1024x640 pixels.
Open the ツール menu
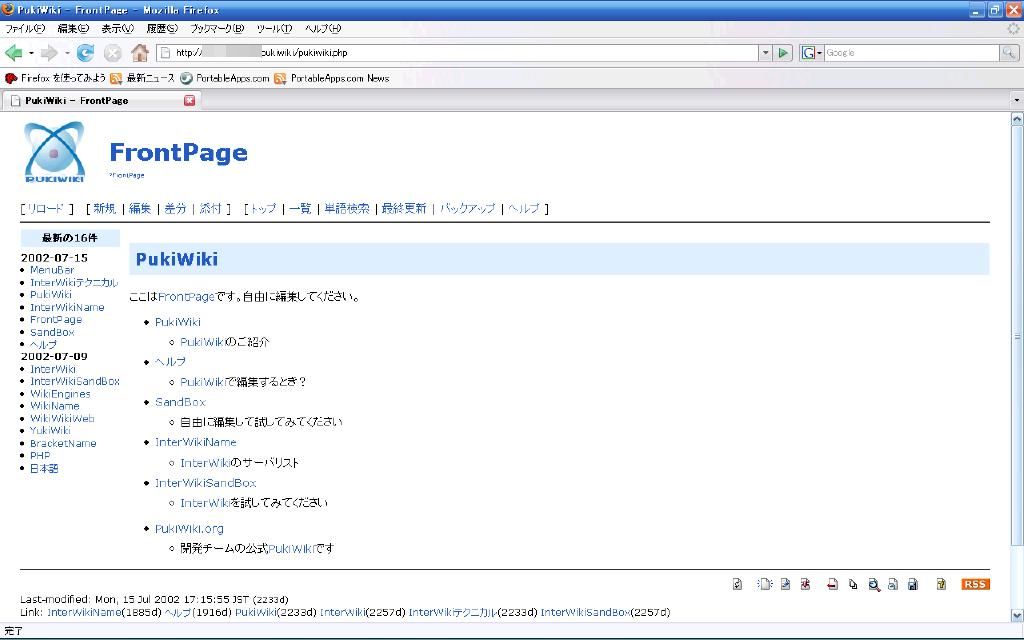tap(274, 29)
